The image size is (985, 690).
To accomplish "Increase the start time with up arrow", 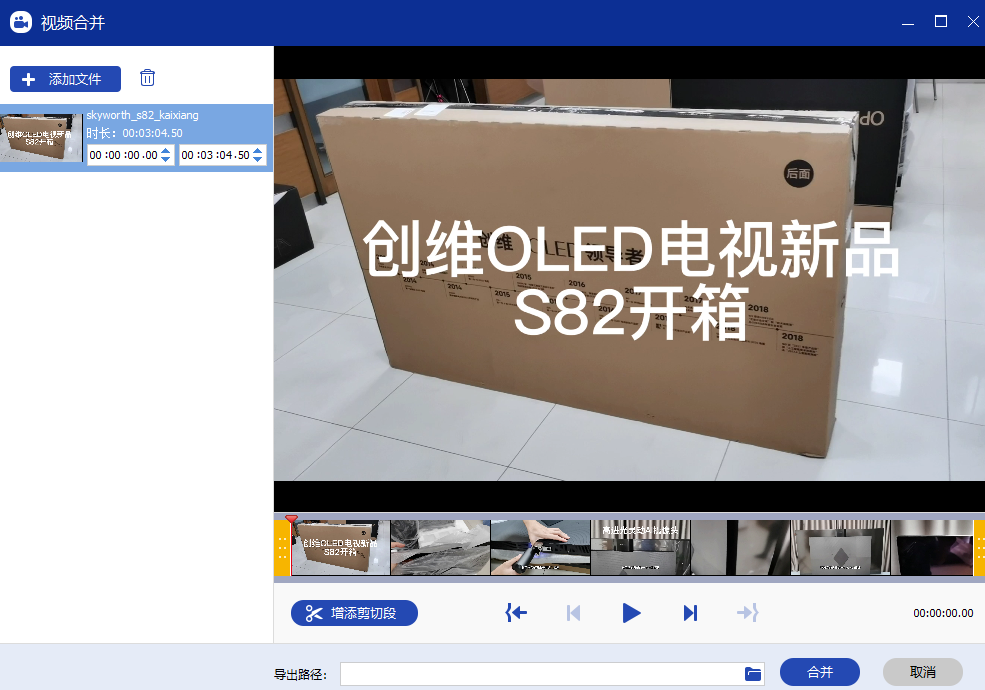I will [166, 151].
